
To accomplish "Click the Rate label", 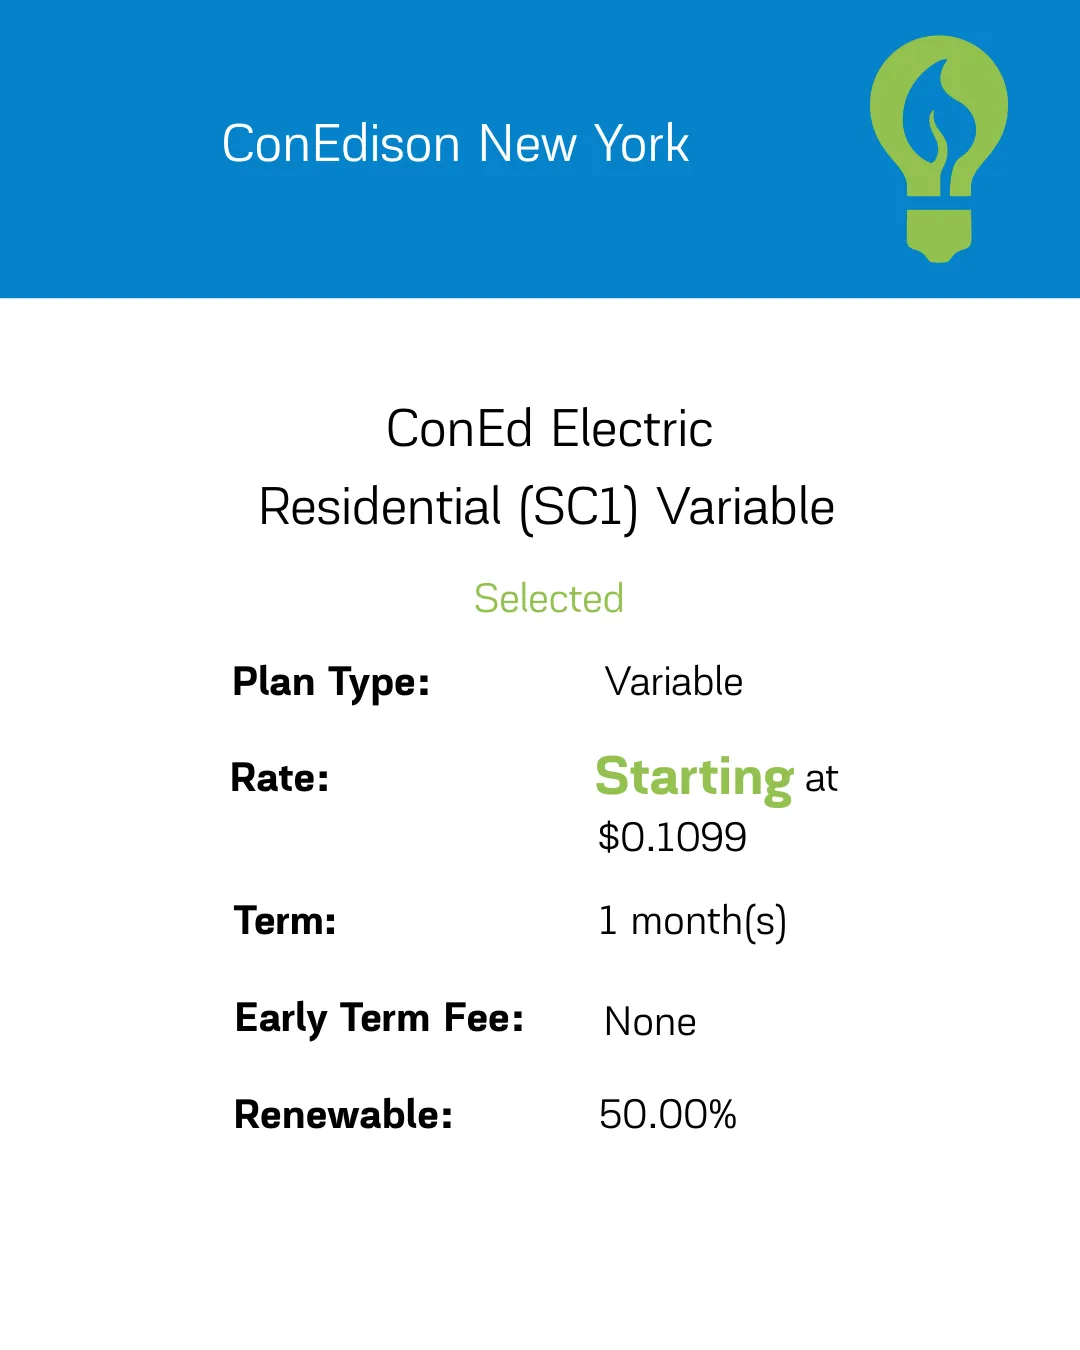I will click(x=280, y=778).
